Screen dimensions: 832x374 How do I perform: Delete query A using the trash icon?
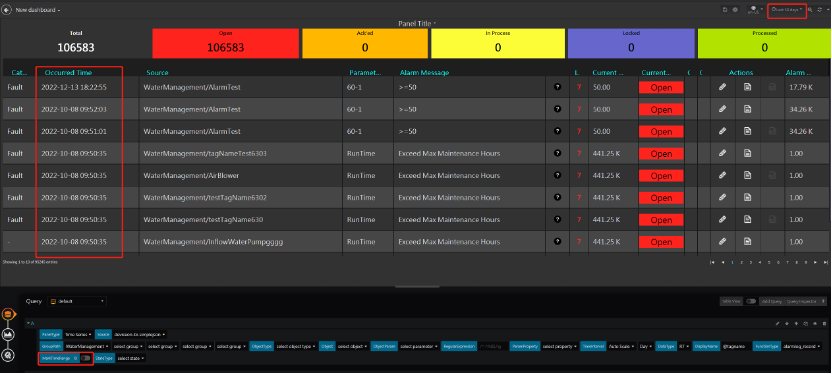point(824,323)
